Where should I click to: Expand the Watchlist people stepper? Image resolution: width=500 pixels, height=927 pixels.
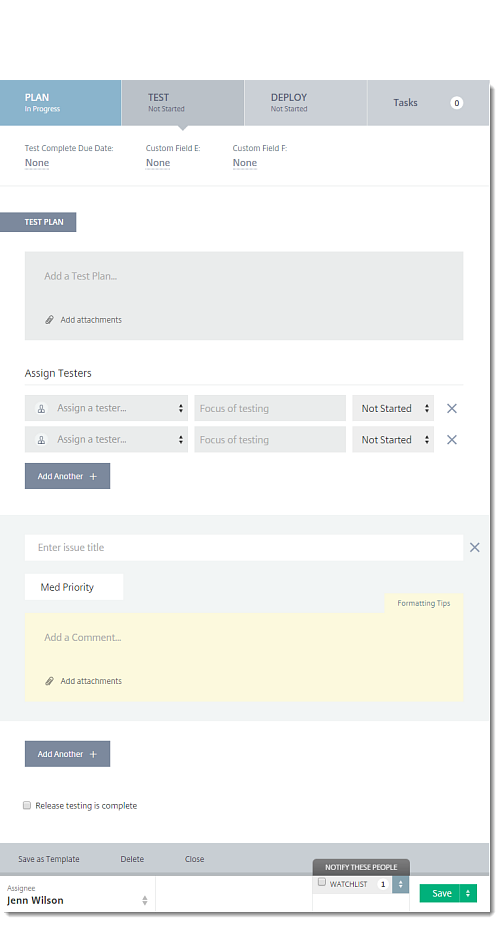point(400,884)
